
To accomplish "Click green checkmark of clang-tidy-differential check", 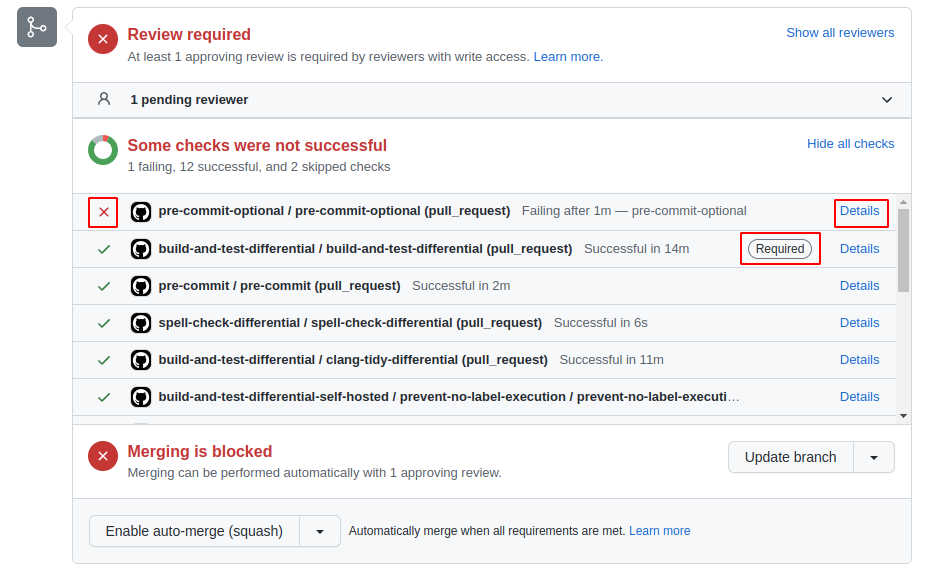I will tap(104, 360).
